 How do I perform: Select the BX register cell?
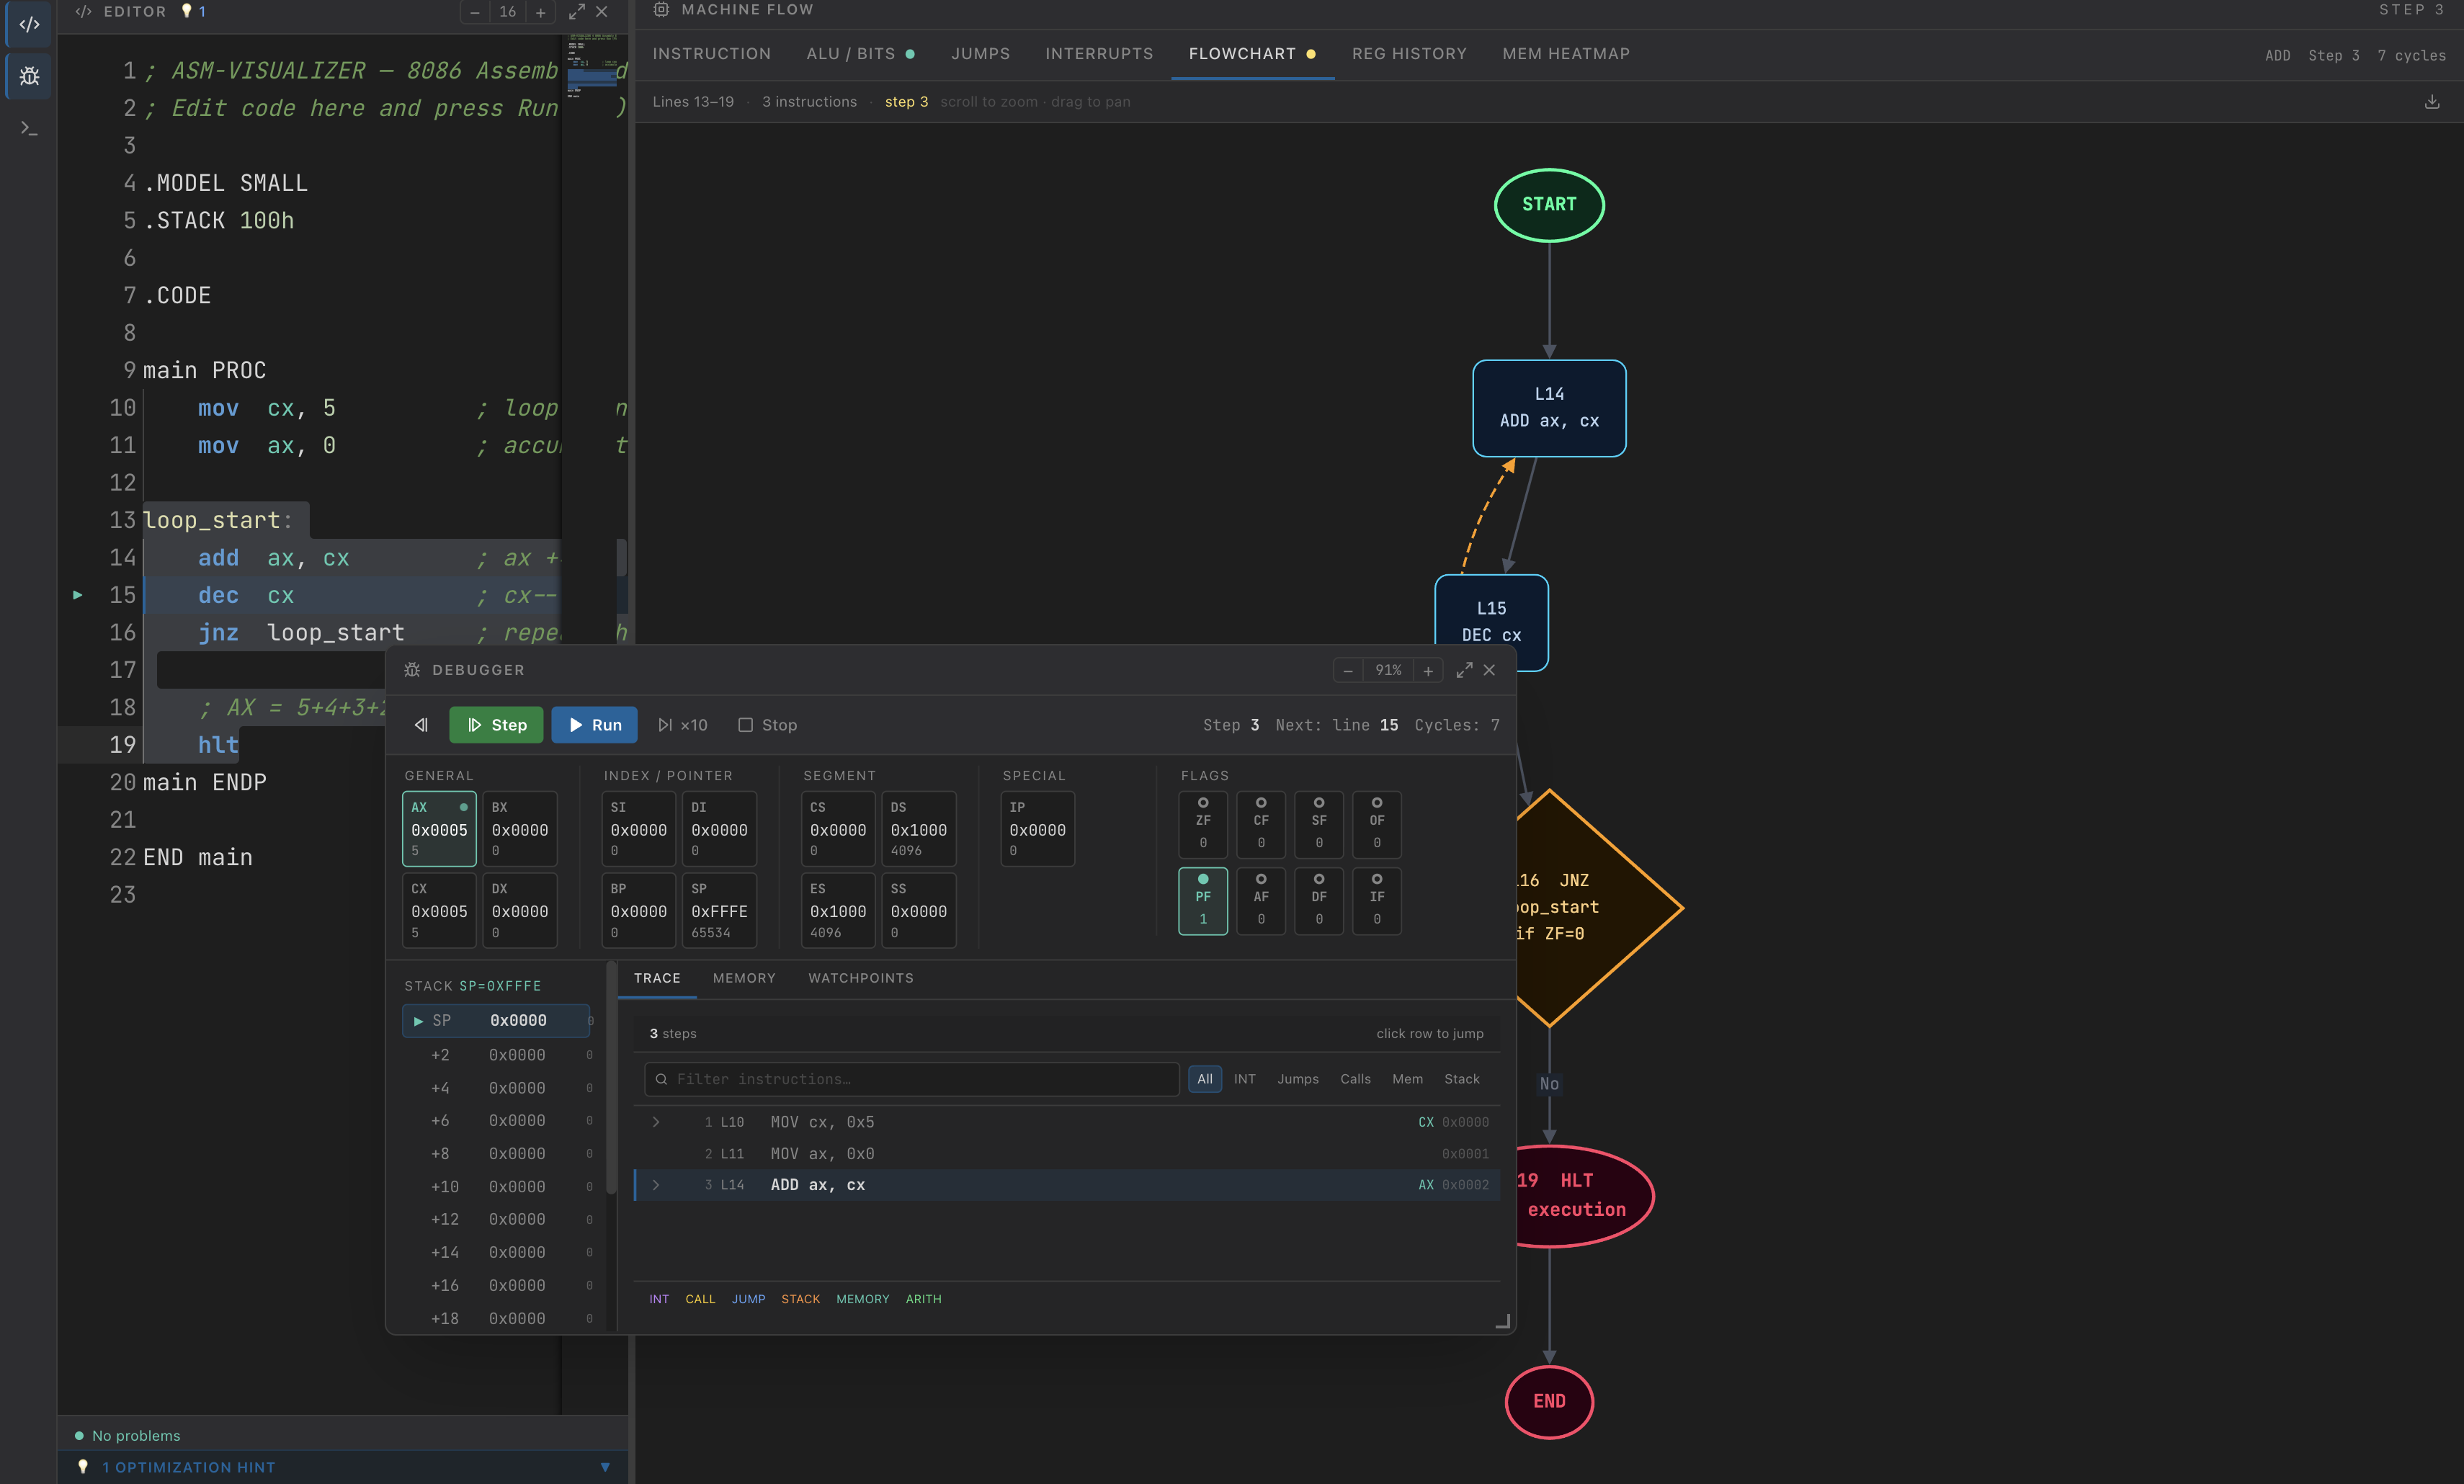[x=519, y=828]
